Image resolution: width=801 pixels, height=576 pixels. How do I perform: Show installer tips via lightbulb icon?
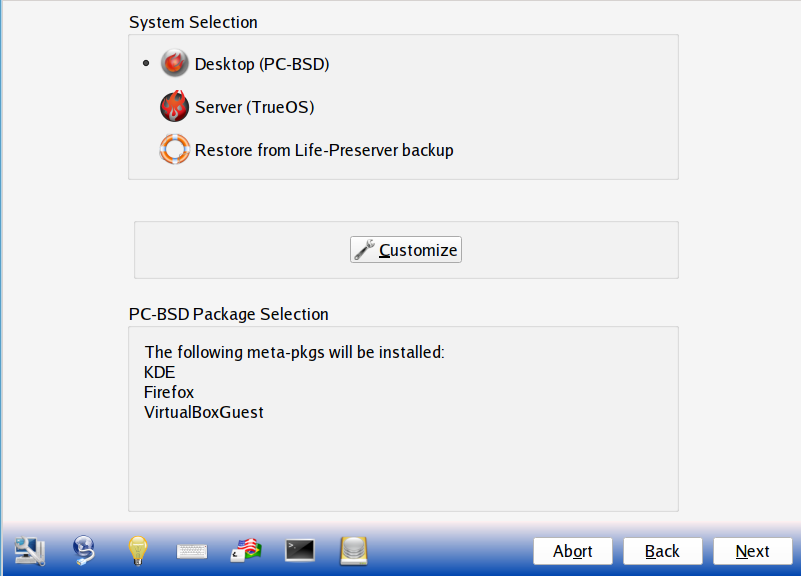pos(137,551)
